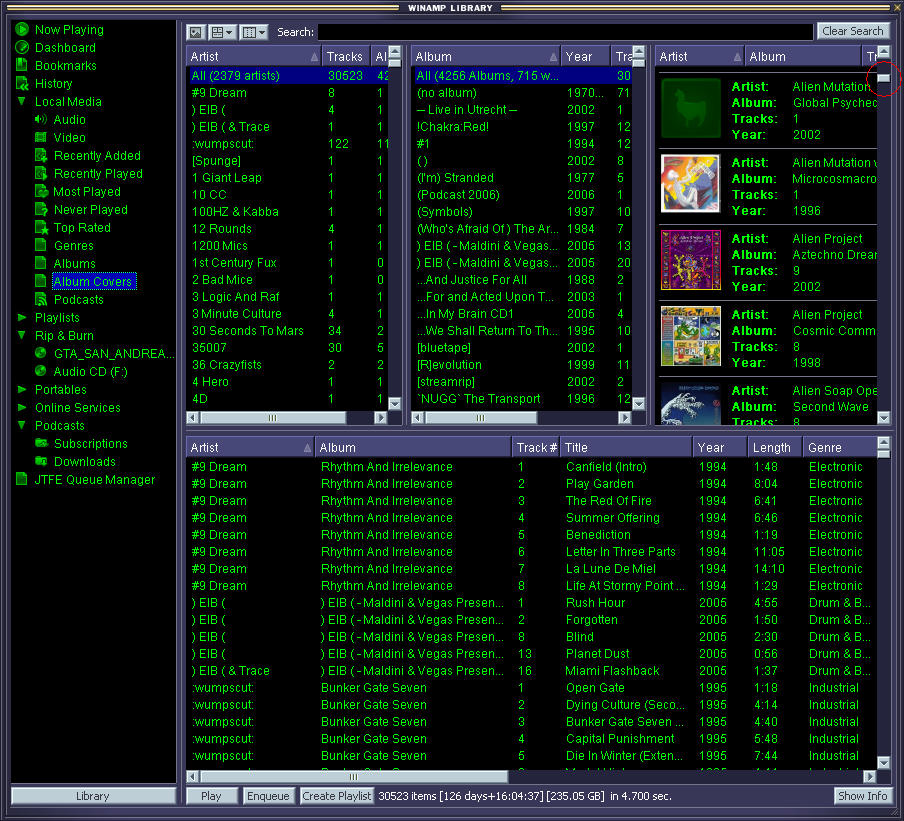The image size is (904, 821).
Task: Open the view mode layout dropdown
Action: tap(221, 32)
